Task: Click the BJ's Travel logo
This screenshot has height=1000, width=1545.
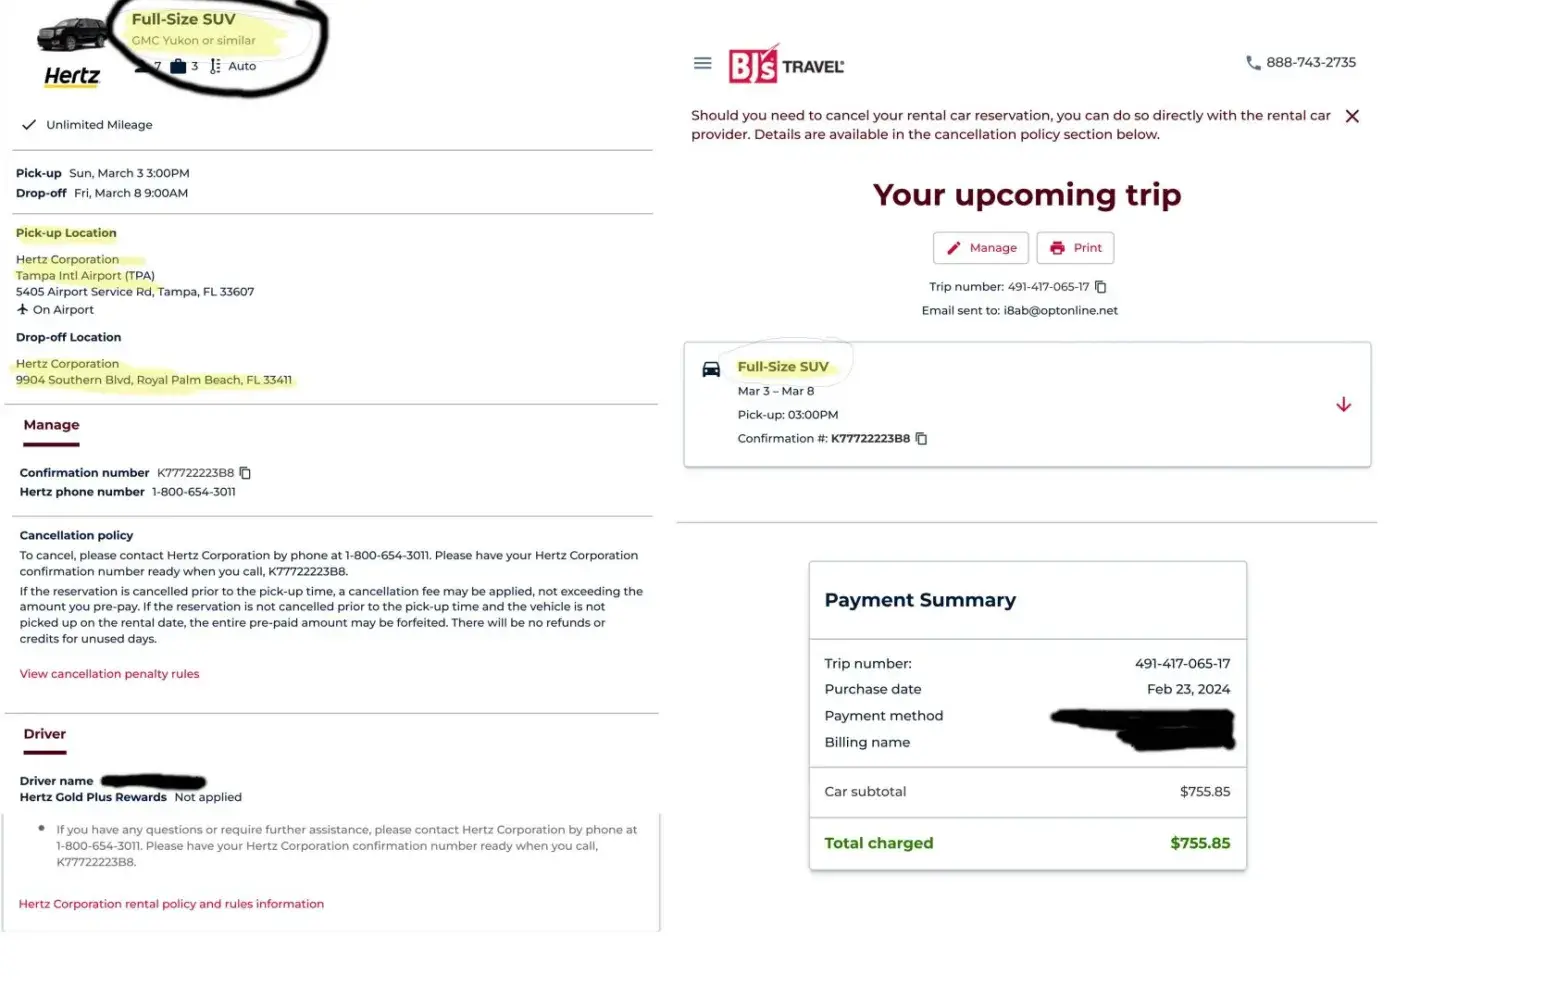Action: coord(786,66)
